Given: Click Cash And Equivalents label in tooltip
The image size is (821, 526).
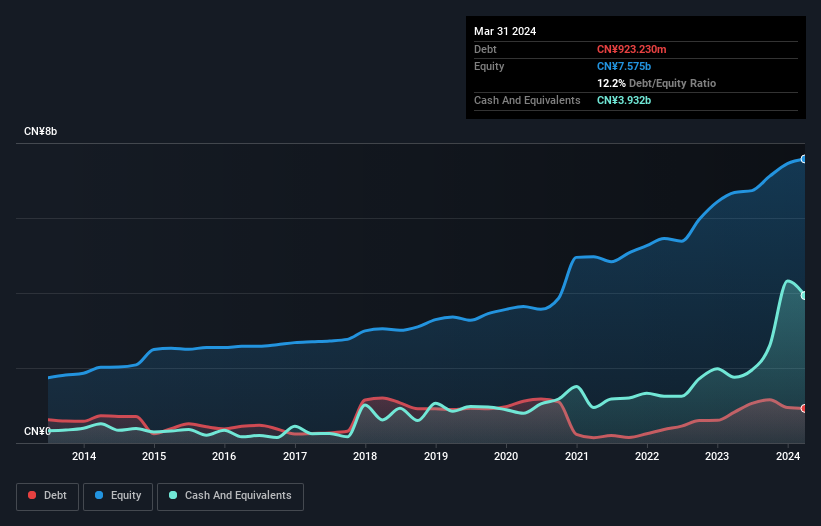Looking at the screenshot, I should tap(527, 100).
